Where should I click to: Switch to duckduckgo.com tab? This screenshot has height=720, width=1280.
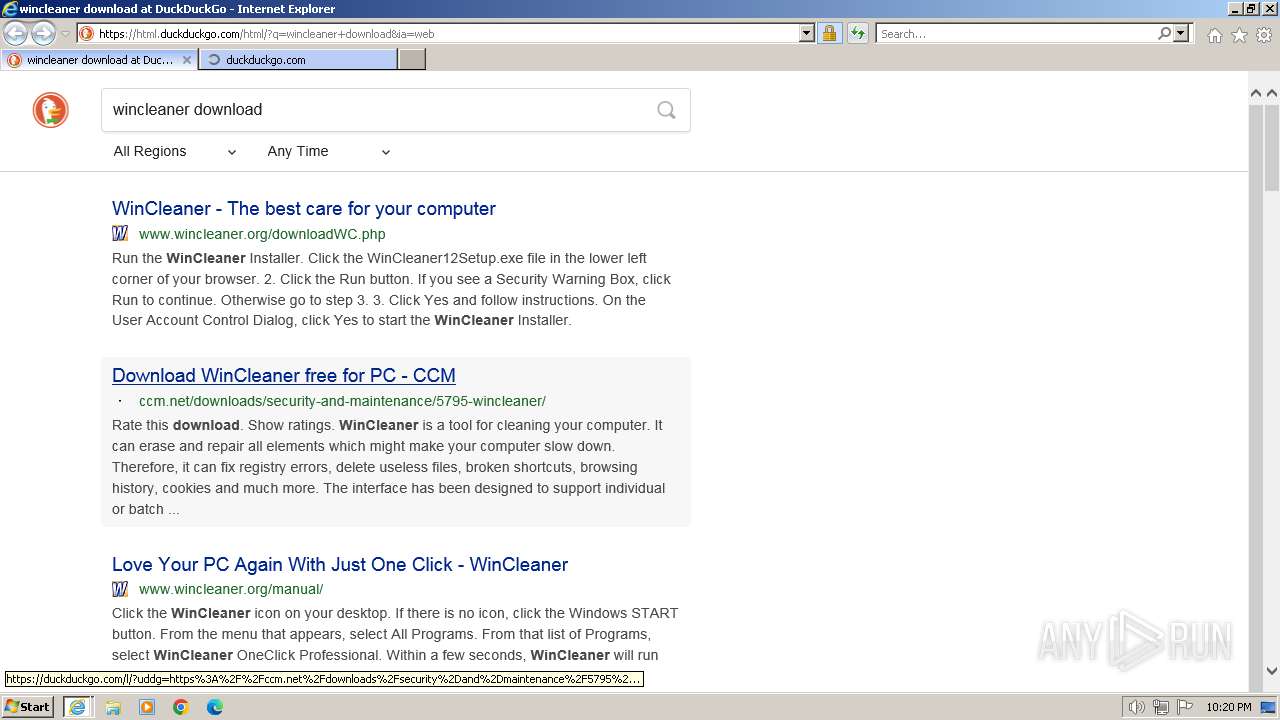point(298,60)
